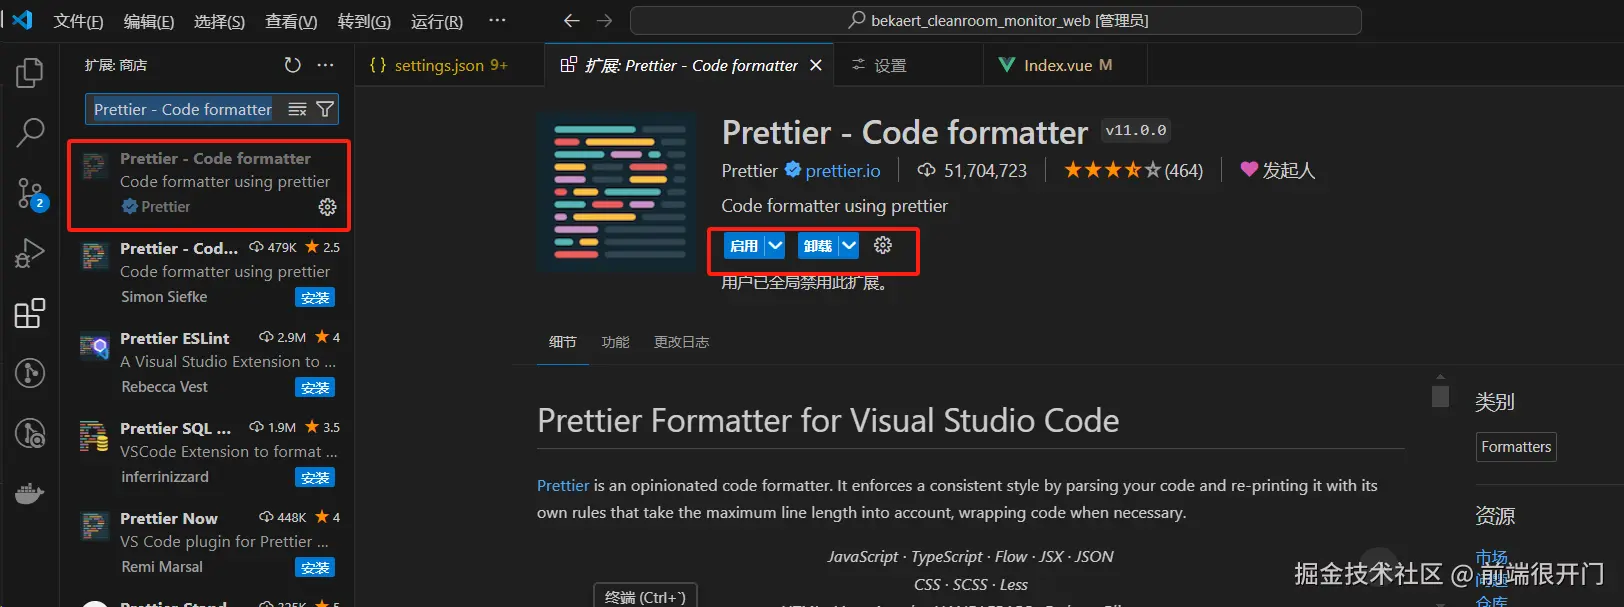This screenshot has width=1624, height=607.
Task: Open the View menu
Action: click(291, 21)
